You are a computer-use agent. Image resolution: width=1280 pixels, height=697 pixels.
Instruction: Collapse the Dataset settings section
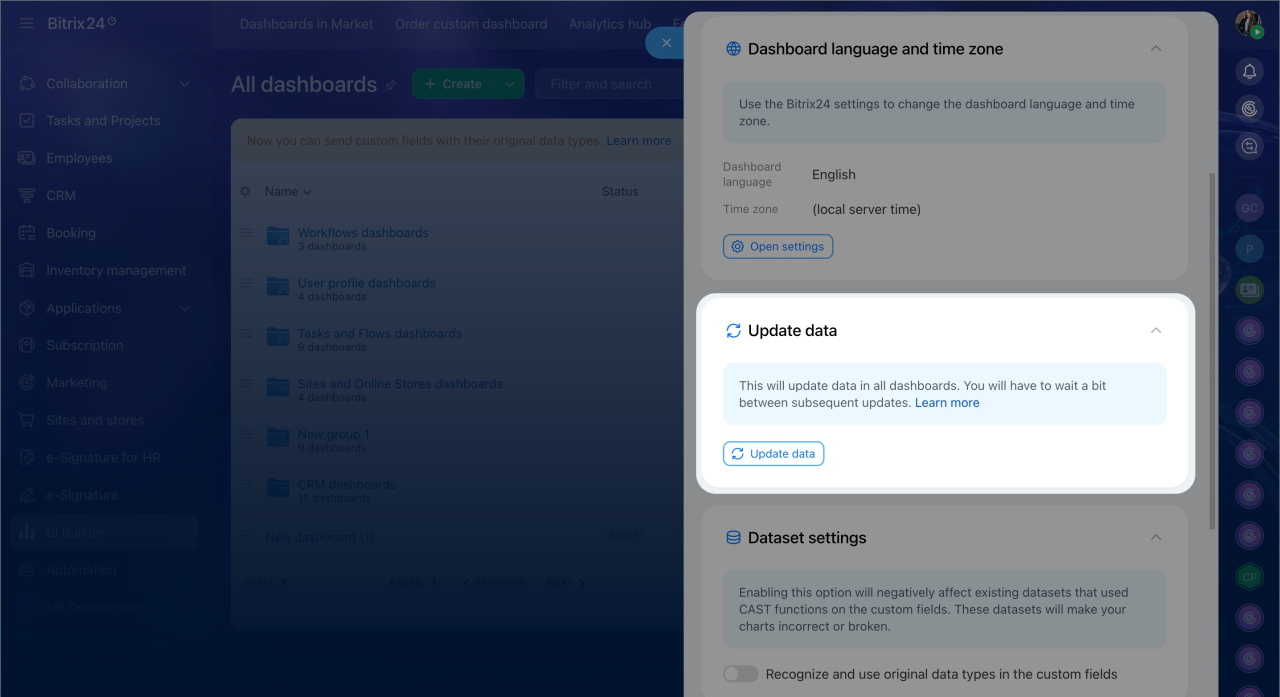click(1155, 537)
